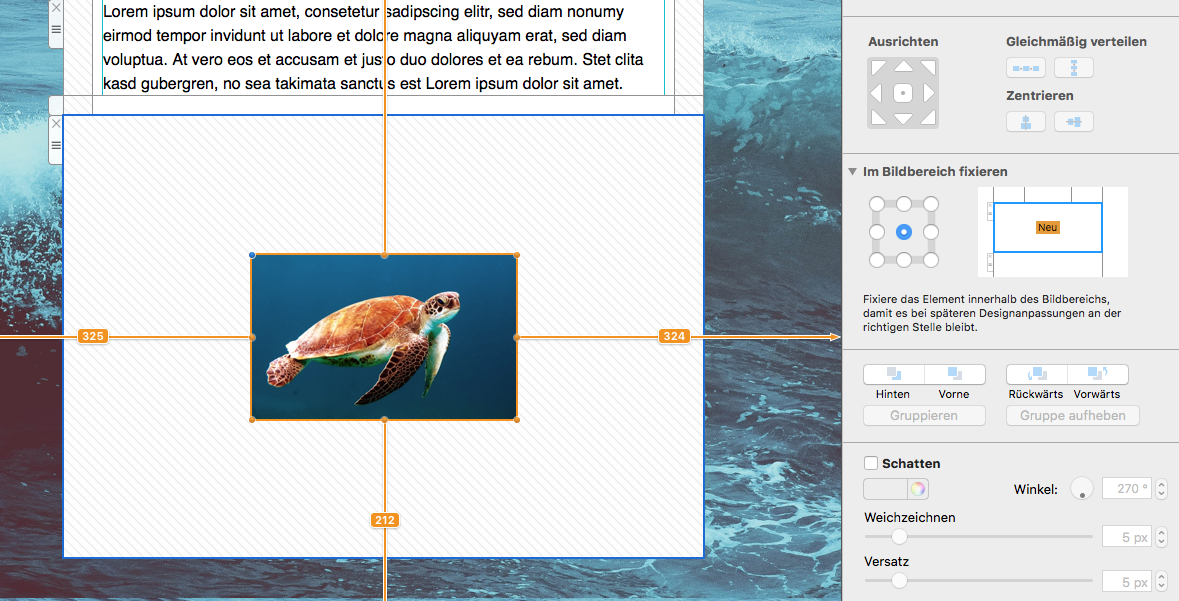Screen dimensions: 1179x601
Task: Open the text section's menu handle
Action: 56,29
